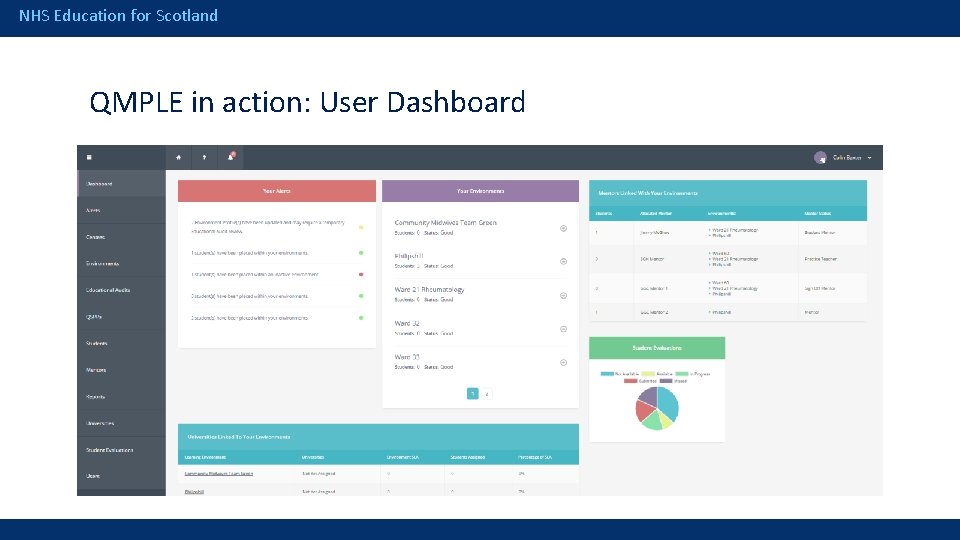Click the Ward 32 environment title
The image size is (960, 540).
click(x=407, y=323)
